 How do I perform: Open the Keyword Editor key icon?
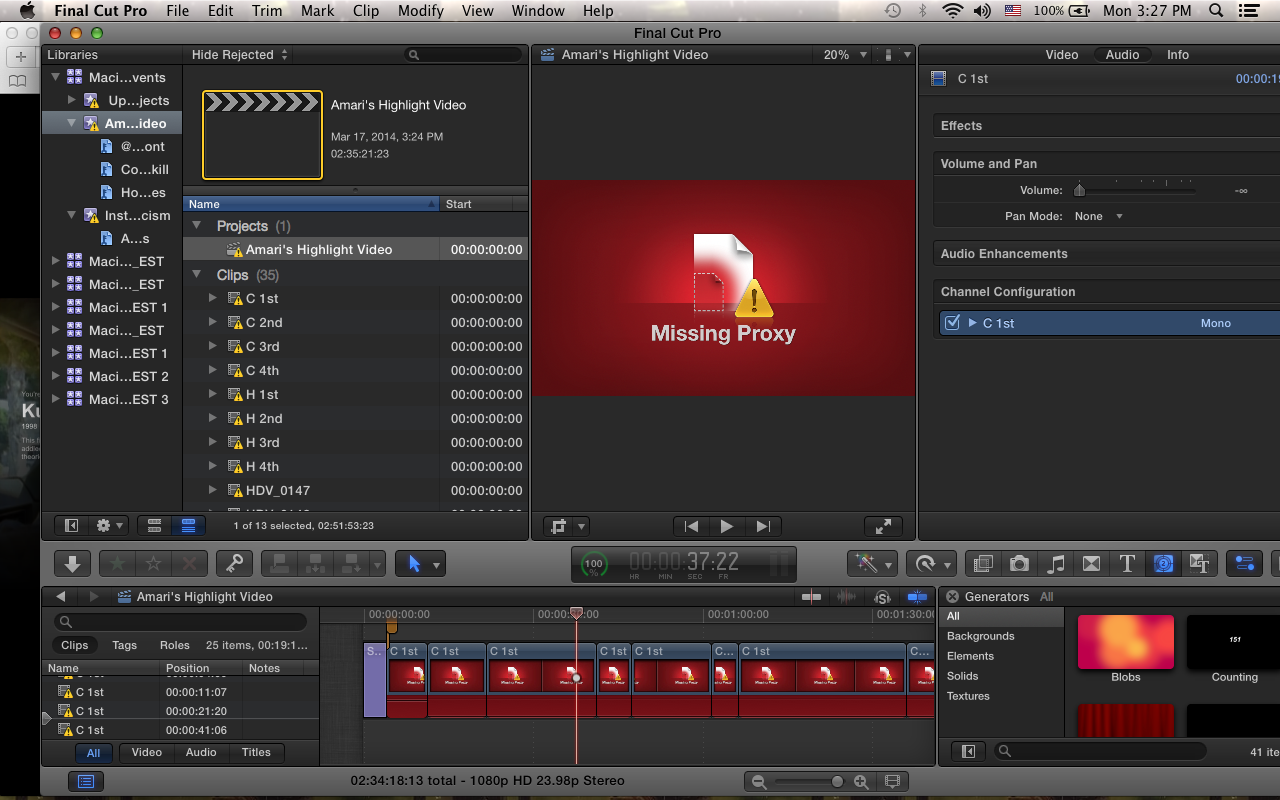(235, 564)
